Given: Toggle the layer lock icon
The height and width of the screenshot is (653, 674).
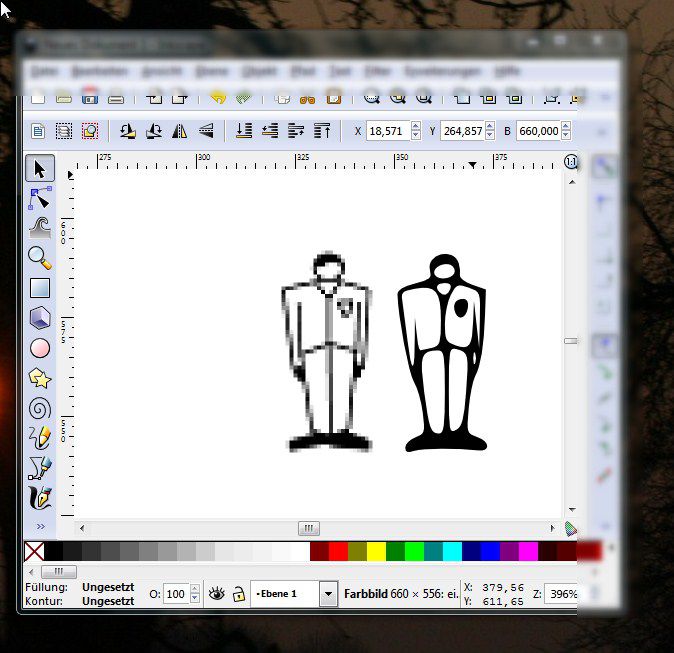Looking at the screenshot, I should 238,594.
